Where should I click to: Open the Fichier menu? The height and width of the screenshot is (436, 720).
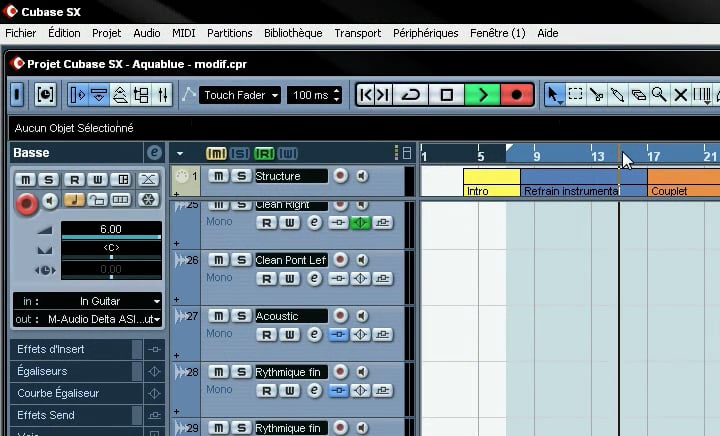tap(21, 33)
